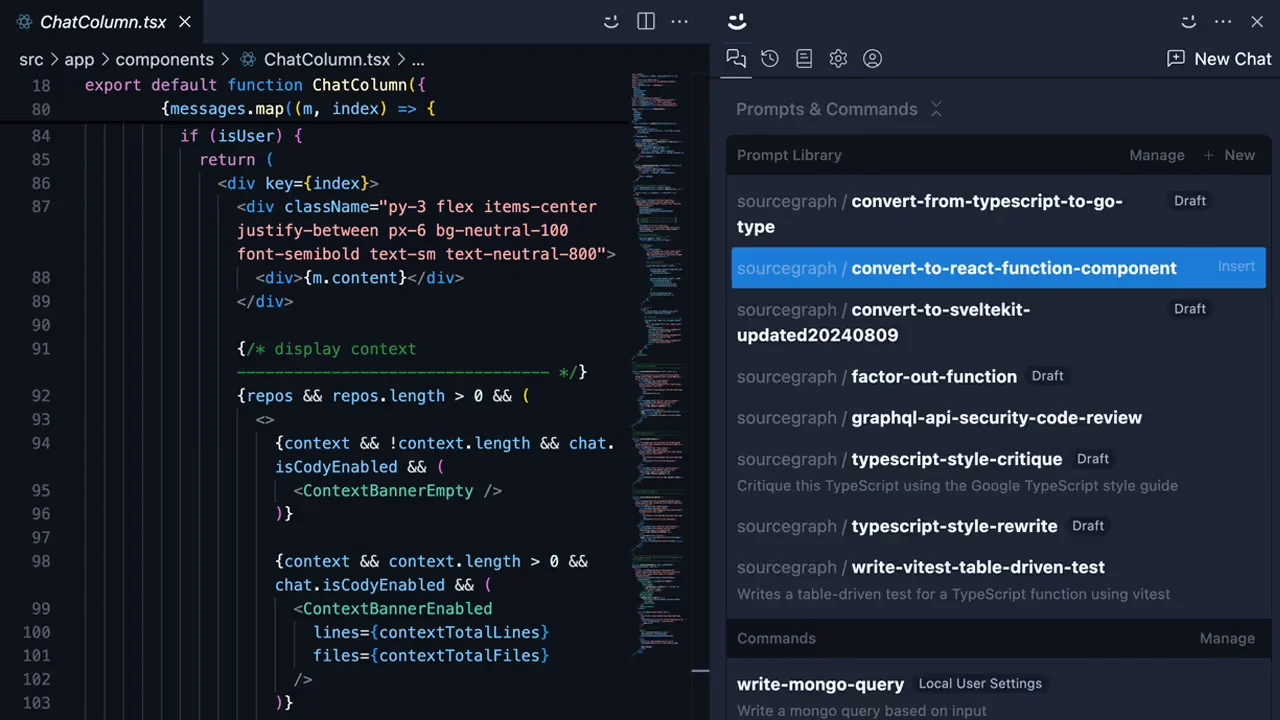Select the ChatColumn.tsx editor tab
1280x720 pixels.
pos(103,21)
